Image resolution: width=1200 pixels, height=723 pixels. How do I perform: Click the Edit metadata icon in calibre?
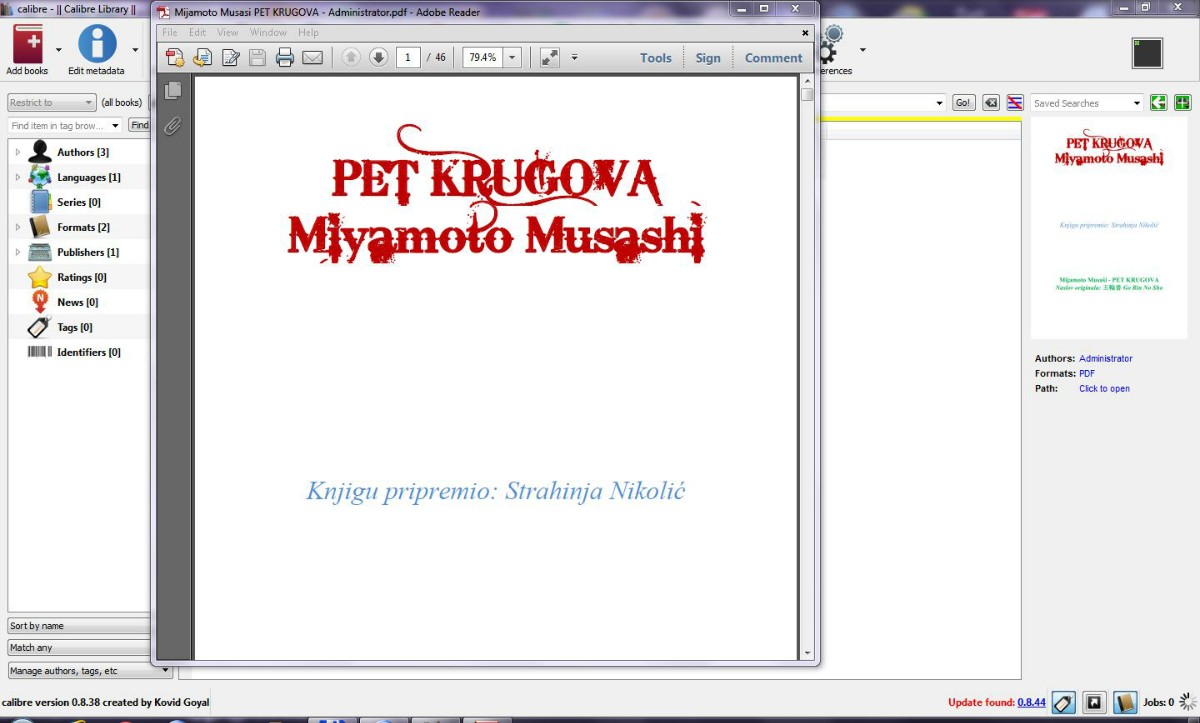[x=97, y=44]
